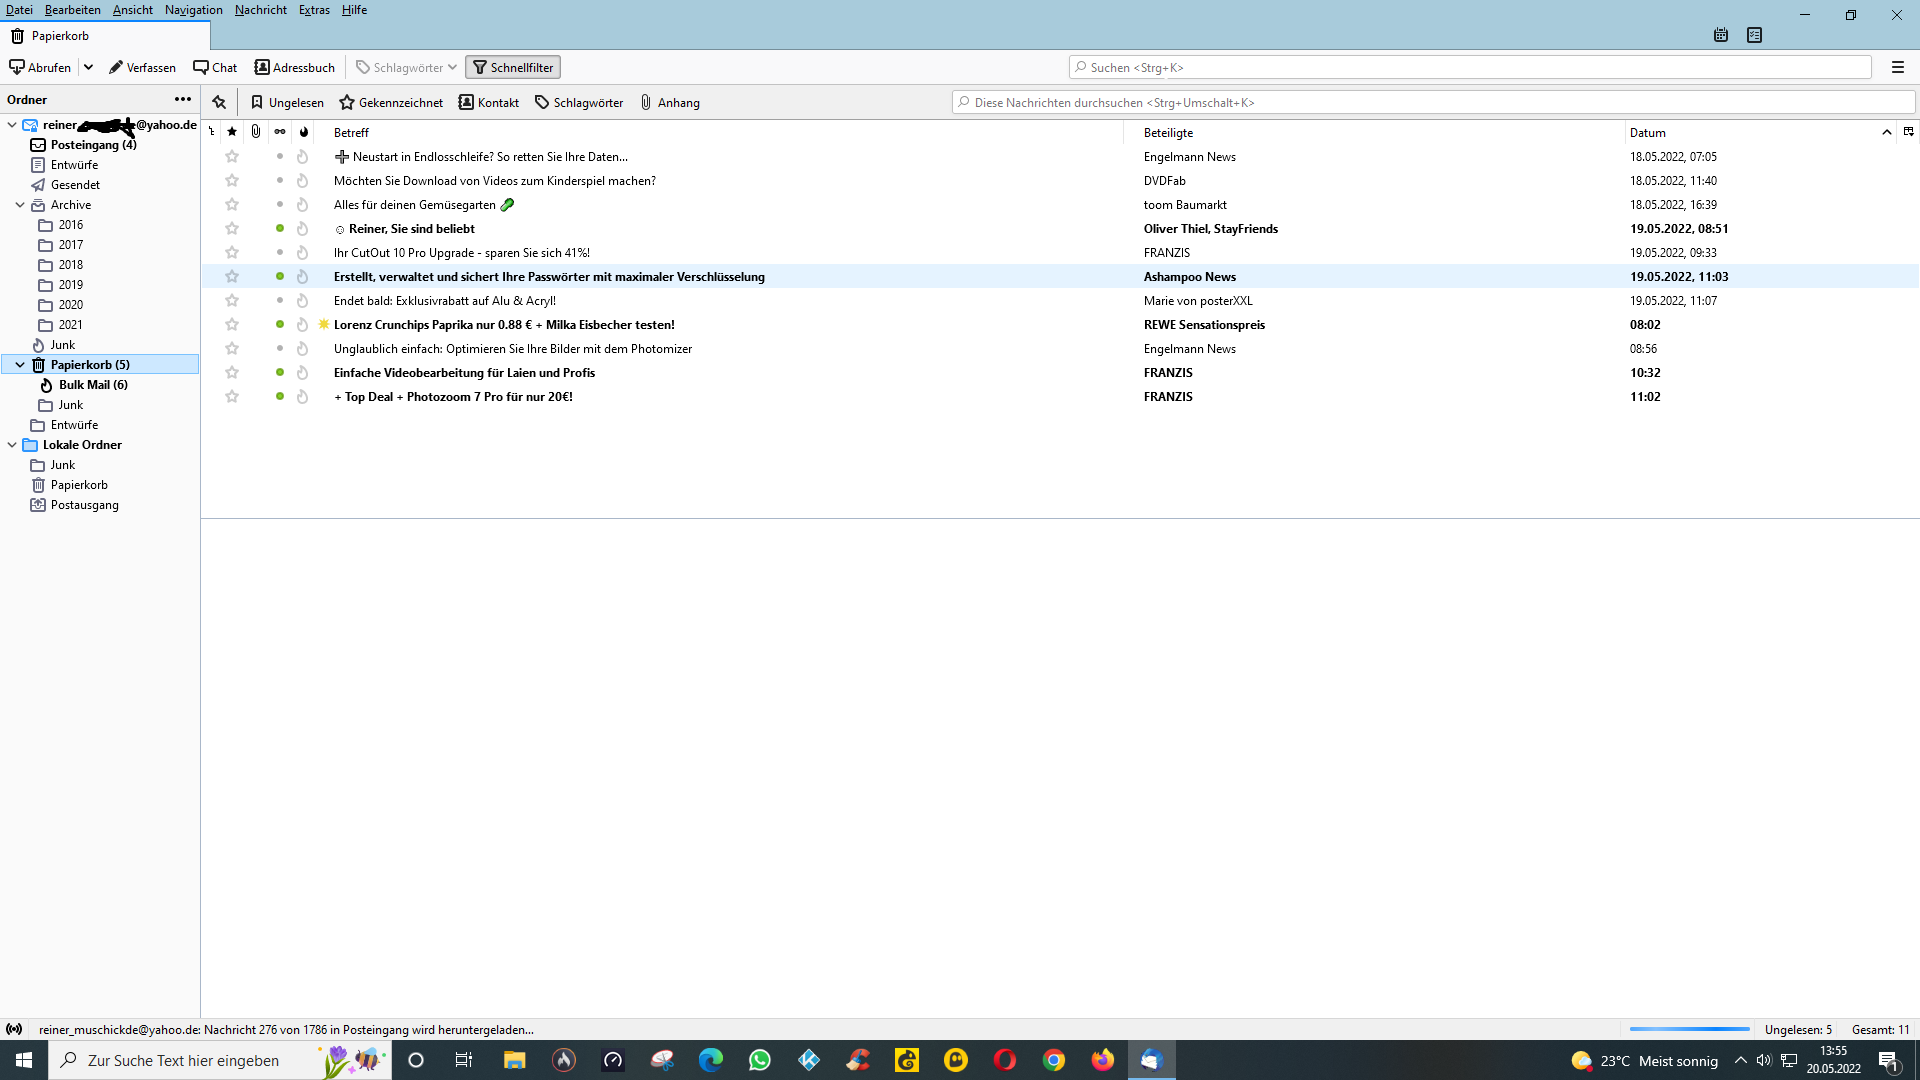
Task: Open the tasks icon in the tab bar
Action: click(1755, 35)
